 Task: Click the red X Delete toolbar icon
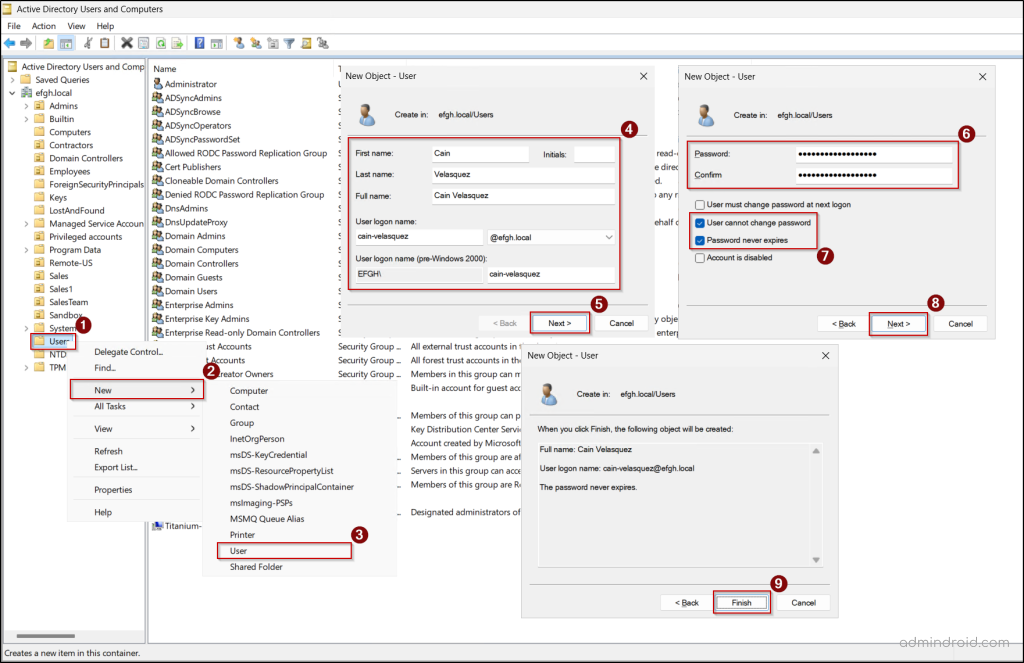[x=127, y=43]
